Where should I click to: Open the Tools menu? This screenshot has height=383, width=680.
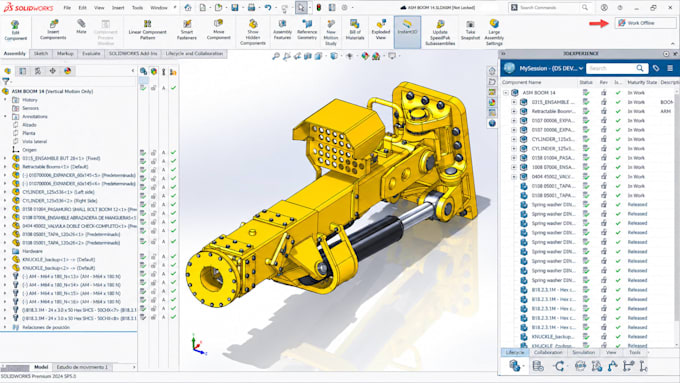[x=137, y=7]
